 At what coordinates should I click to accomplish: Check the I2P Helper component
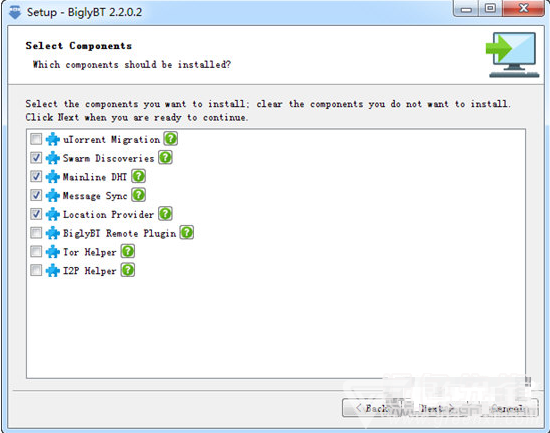tap(36, 270)
